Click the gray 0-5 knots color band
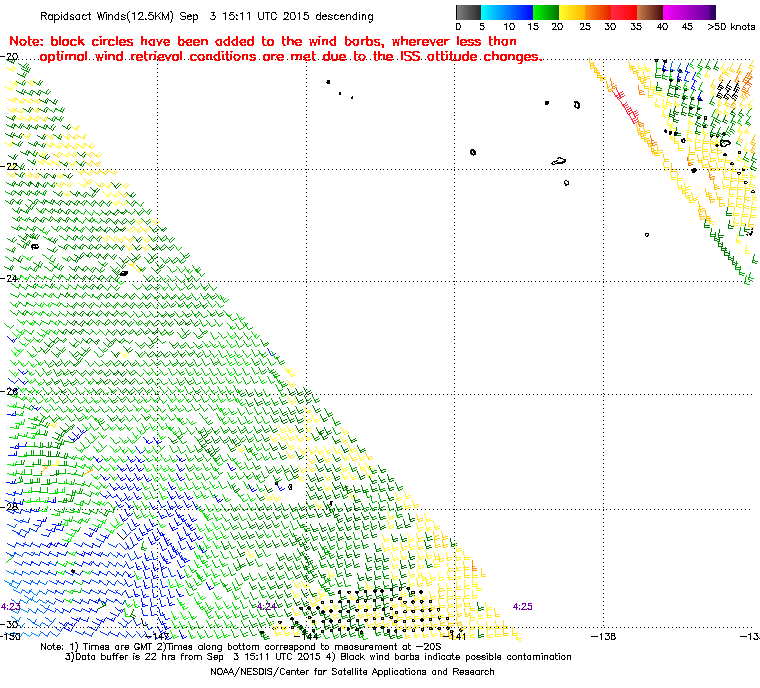Image resolution: width=760 pixels, height=688 pixels. pyautogui.click(x=468, y=12)
